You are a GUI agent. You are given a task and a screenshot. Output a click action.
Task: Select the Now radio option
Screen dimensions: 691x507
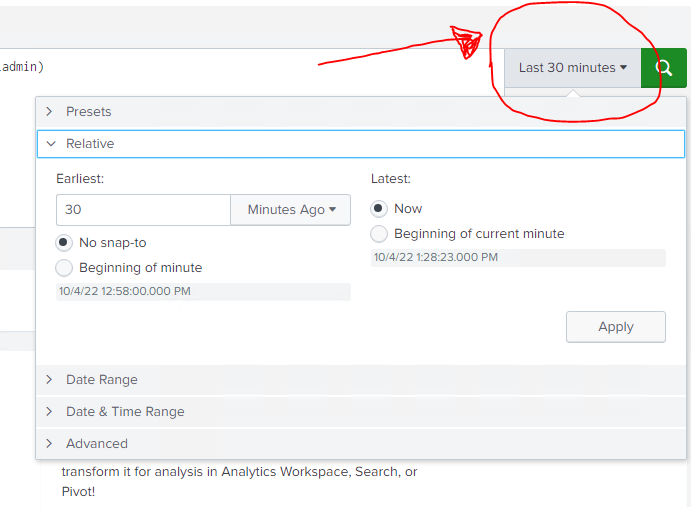[379, 209]
